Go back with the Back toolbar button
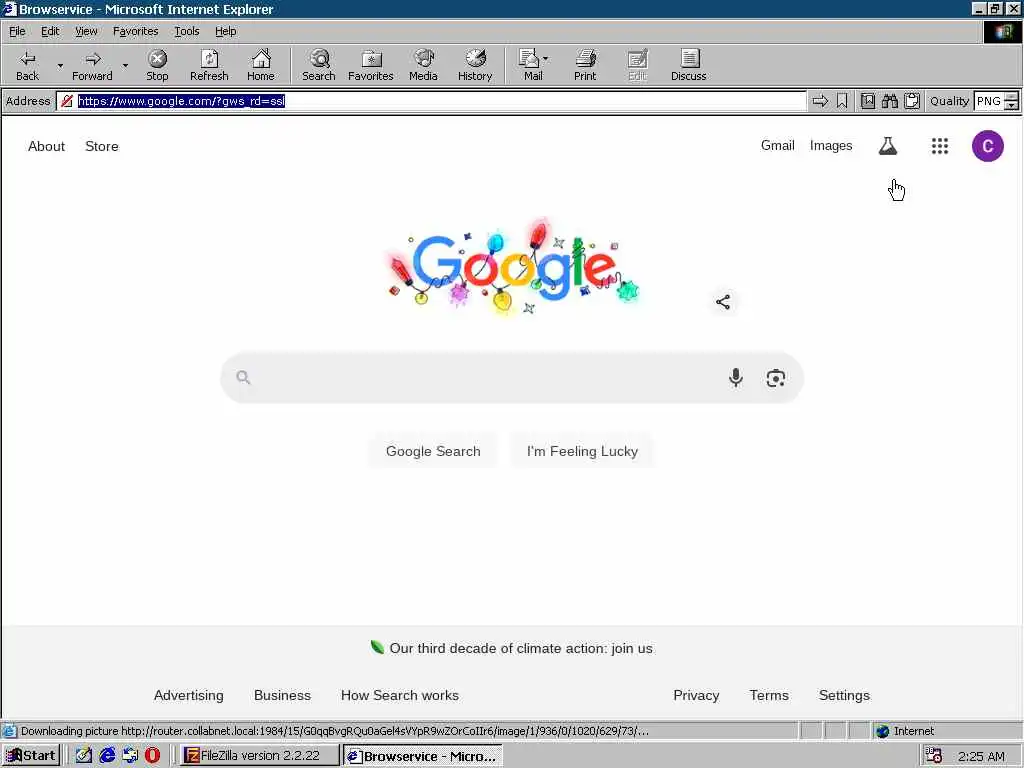 [27, 65]
